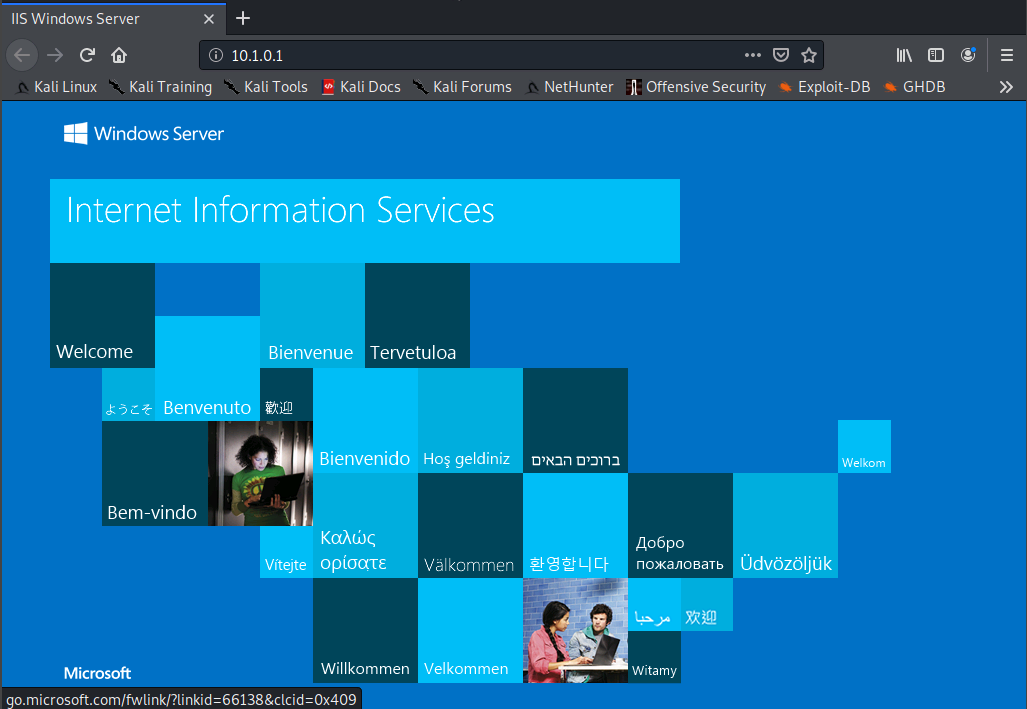1027x709 pixels.
Task: Save page to Pocket
Action: pos(781,55)
